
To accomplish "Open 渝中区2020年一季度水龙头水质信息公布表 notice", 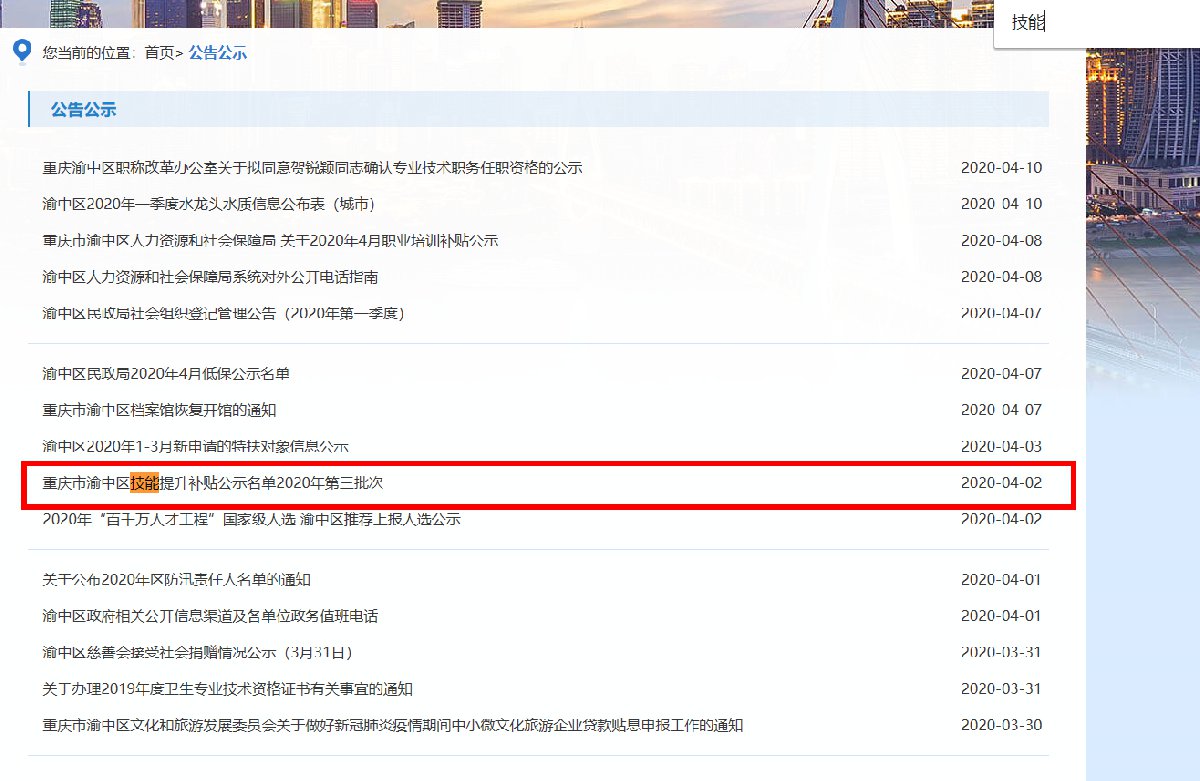I will 209,204.
